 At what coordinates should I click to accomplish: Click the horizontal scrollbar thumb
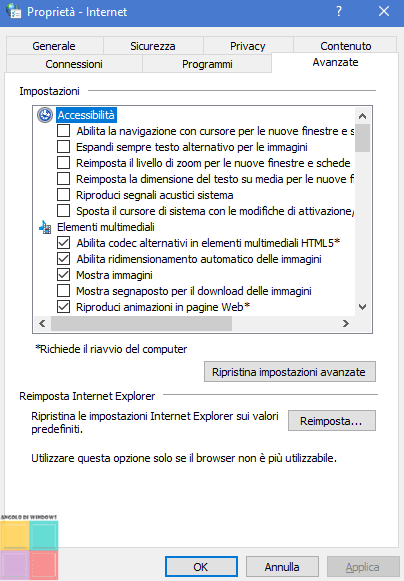(x=142, y=323)
